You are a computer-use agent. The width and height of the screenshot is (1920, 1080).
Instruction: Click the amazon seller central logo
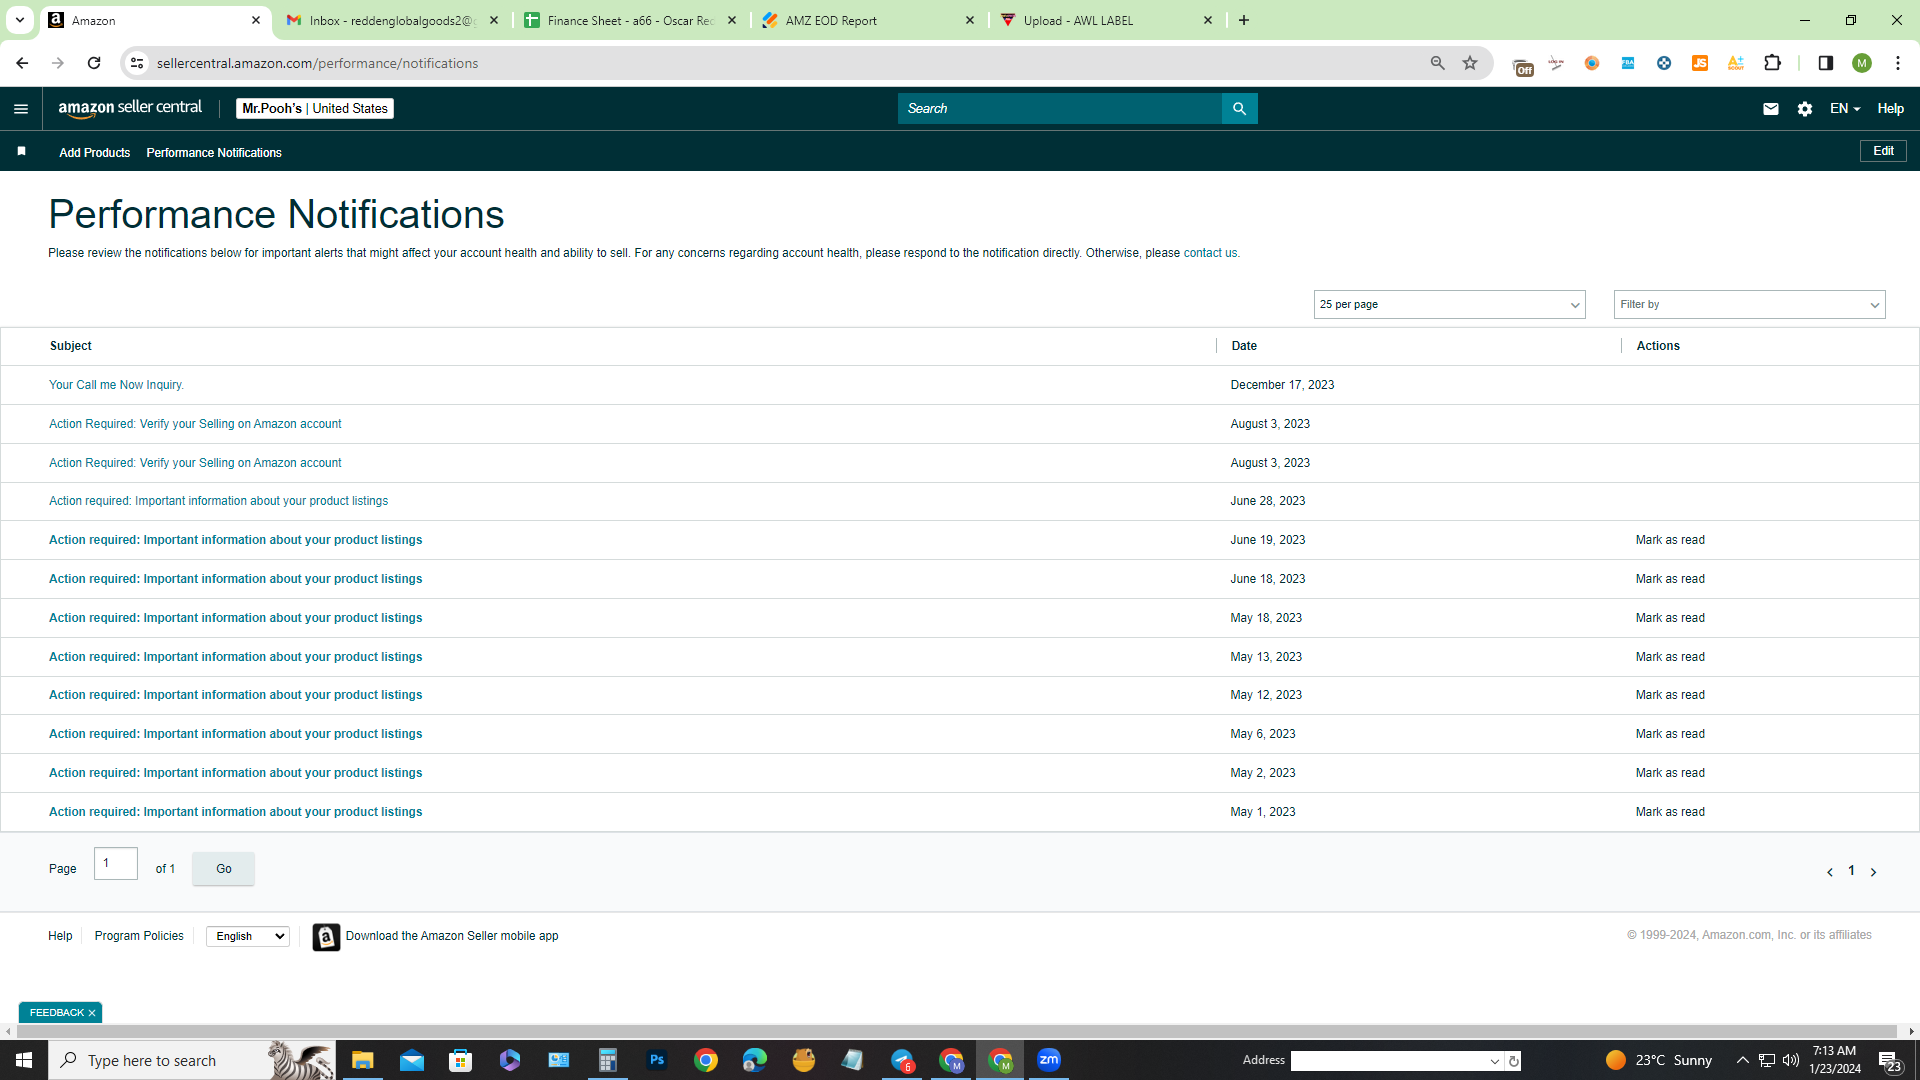coord(130,108)
